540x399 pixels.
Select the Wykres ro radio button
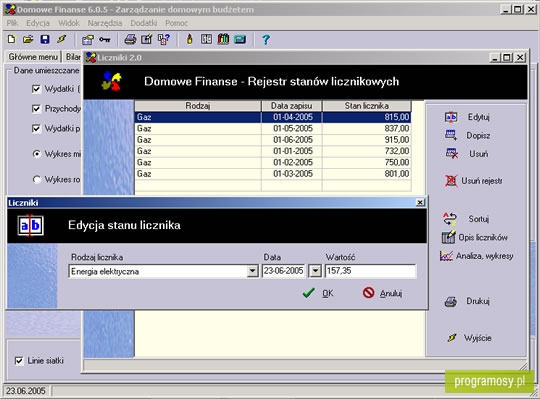37,179
